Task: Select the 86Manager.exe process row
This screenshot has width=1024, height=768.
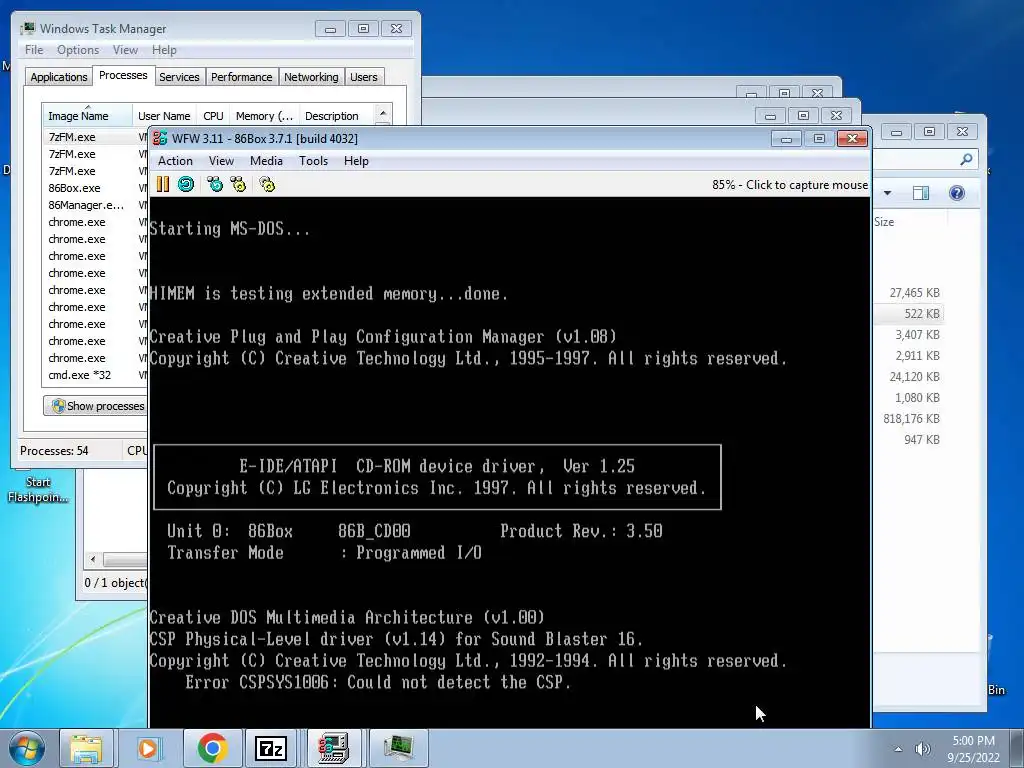Action: (95, 205)
